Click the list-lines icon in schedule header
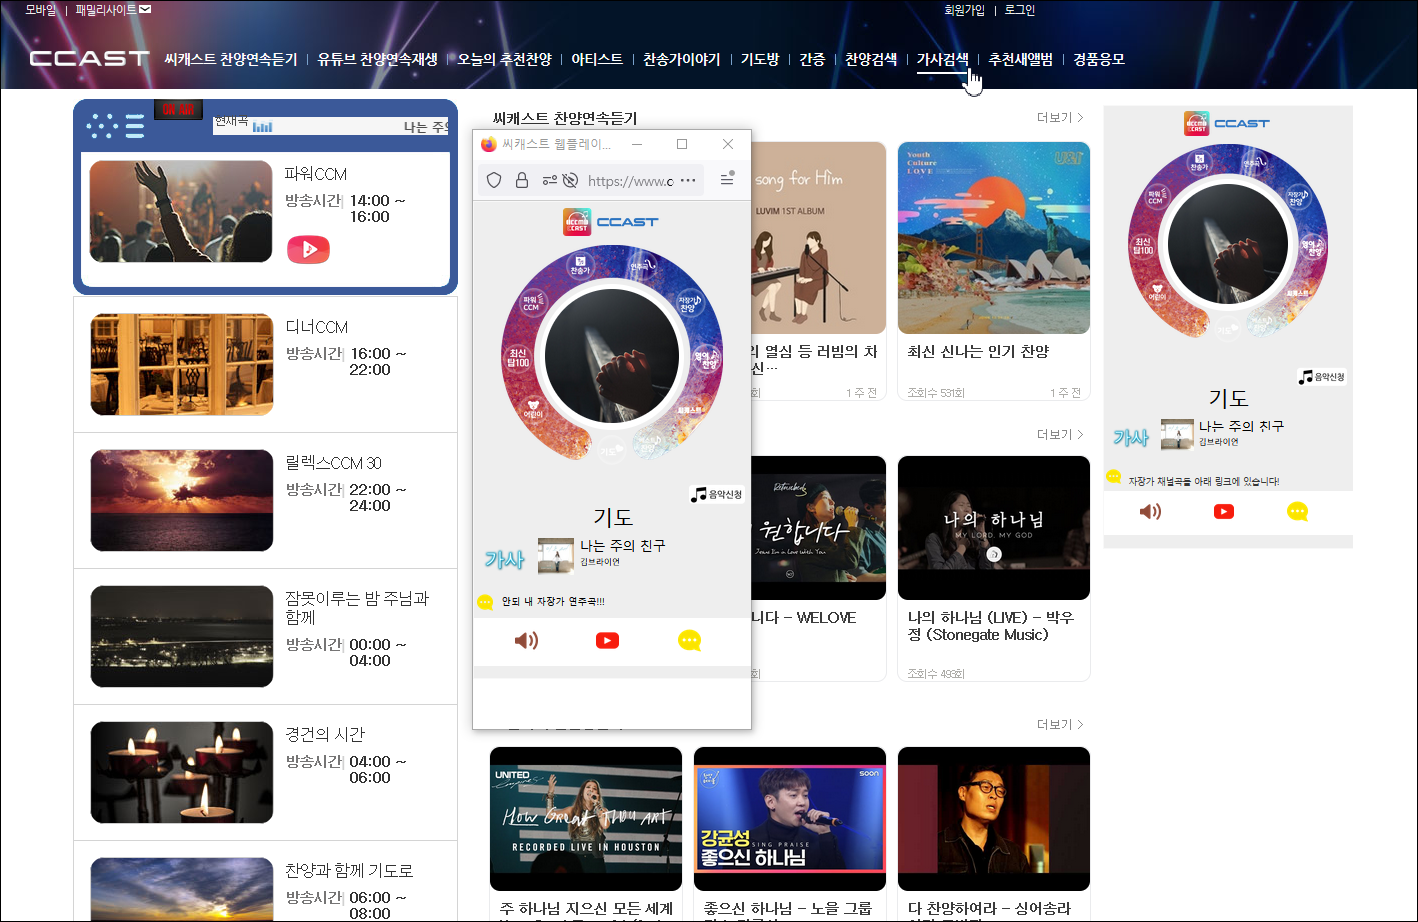The width and height of the screenshot is (1418, 922). [x=134, y=125]
